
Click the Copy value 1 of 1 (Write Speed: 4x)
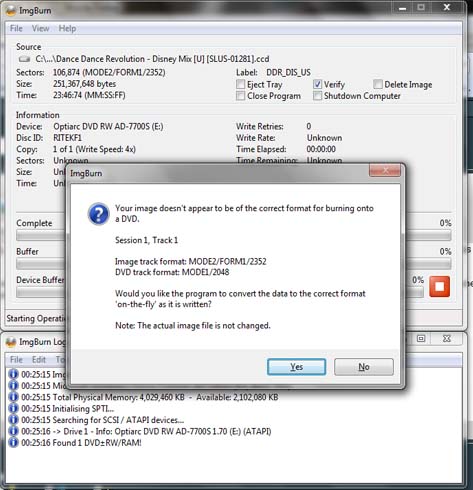coord(94,149)
